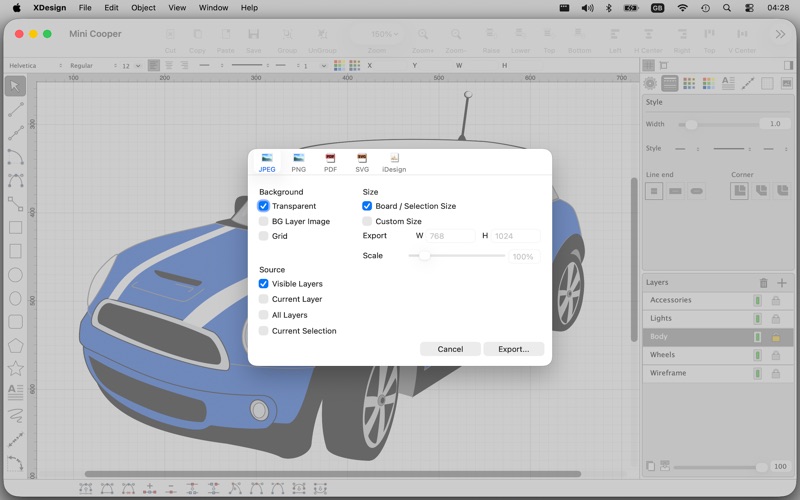This screenshot has height=500, width=800.
Task: Click the Raise order icon
Action: tap(491, 35)
